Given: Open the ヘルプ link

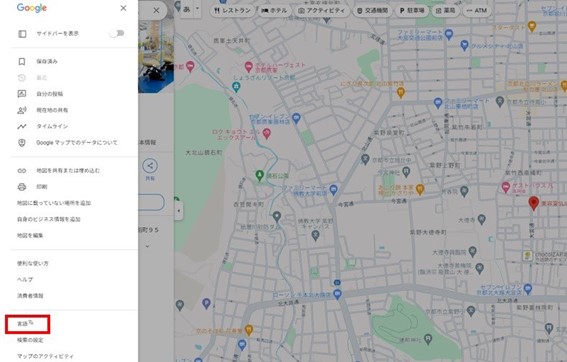Looking at the screenshot, I should point(25,280).
